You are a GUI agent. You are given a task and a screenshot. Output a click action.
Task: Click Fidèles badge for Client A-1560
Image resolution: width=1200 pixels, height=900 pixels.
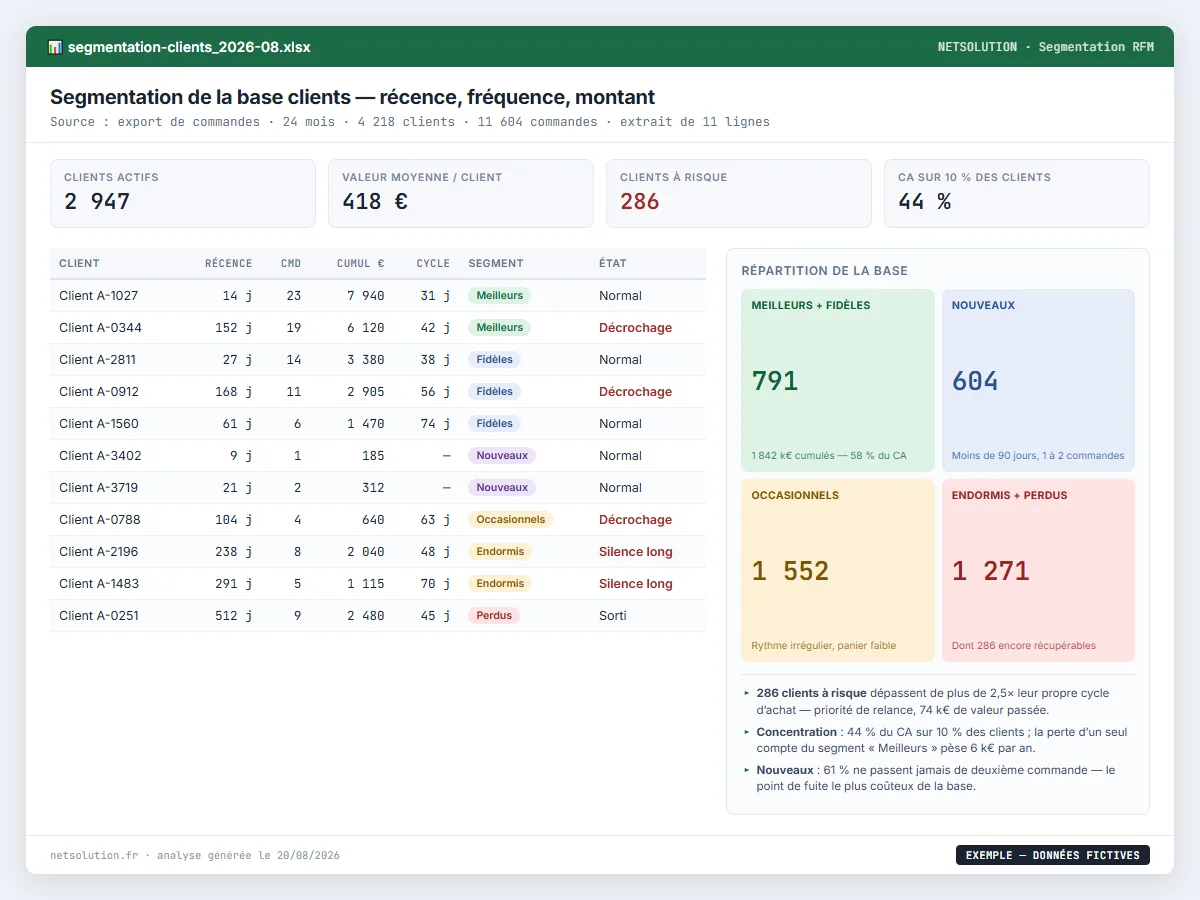pyautogui.click(x=494, y=424)
